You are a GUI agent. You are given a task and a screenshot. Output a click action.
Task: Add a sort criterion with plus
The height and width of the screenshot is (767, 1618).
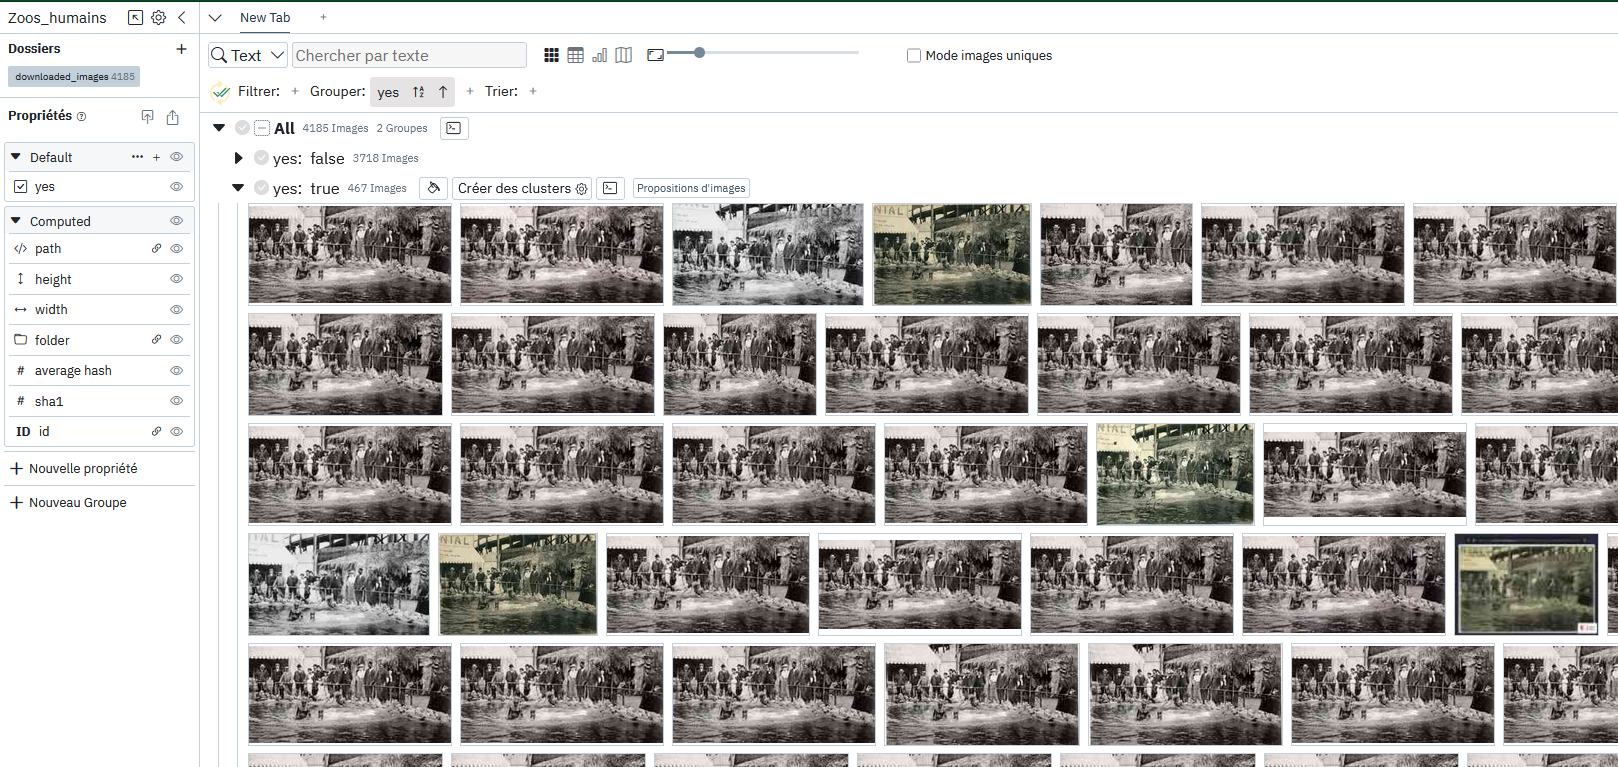click(533, 91)
